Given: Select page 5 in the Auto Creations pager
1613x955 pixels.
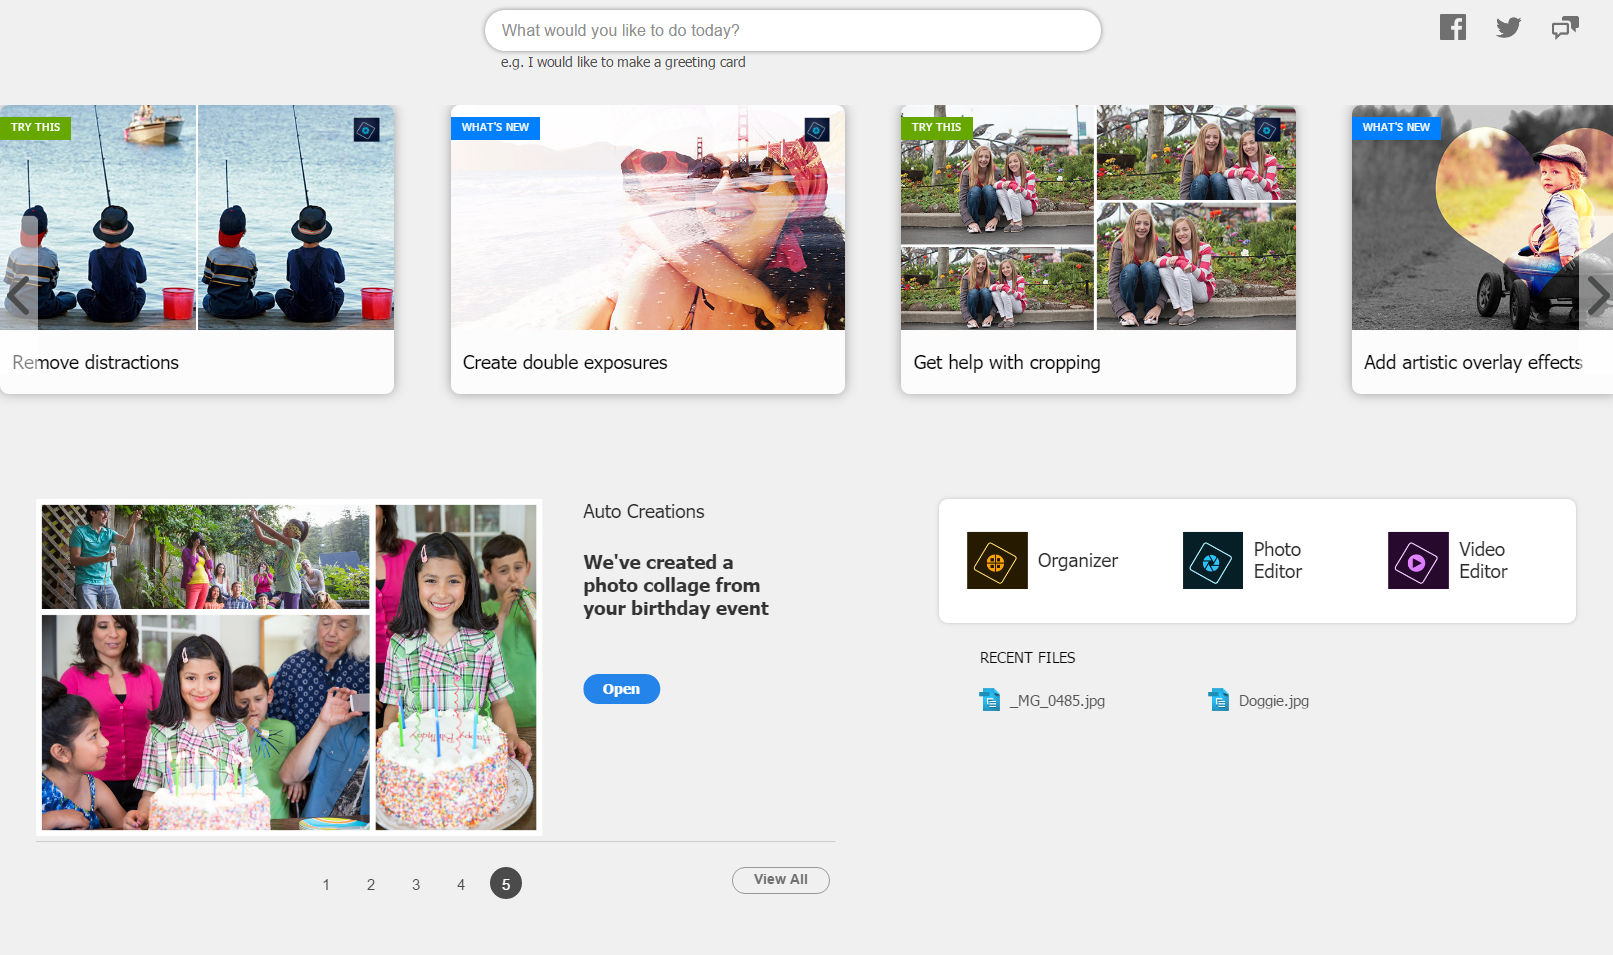Looking at the screenshot, I should click(506, 883).
